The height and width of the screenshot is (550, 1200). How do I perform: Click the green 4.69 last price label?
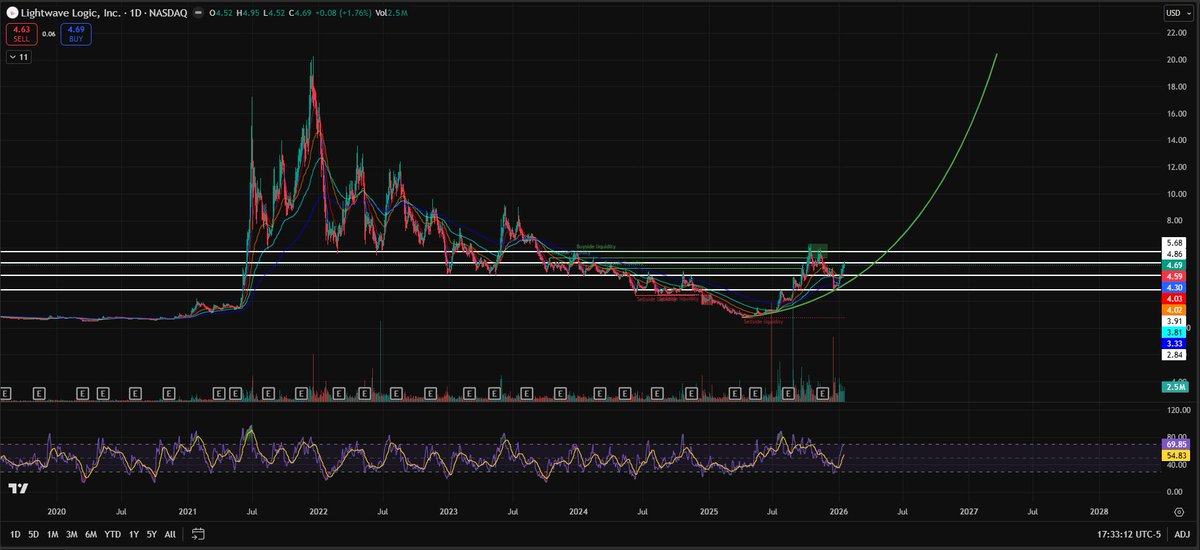(1173, 266)
